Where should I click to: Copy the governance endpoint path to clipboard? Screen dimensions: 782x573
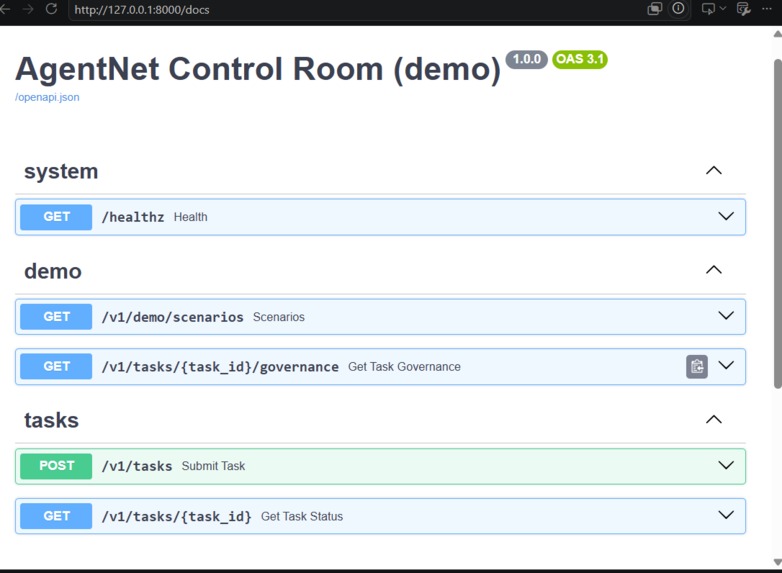697,367
